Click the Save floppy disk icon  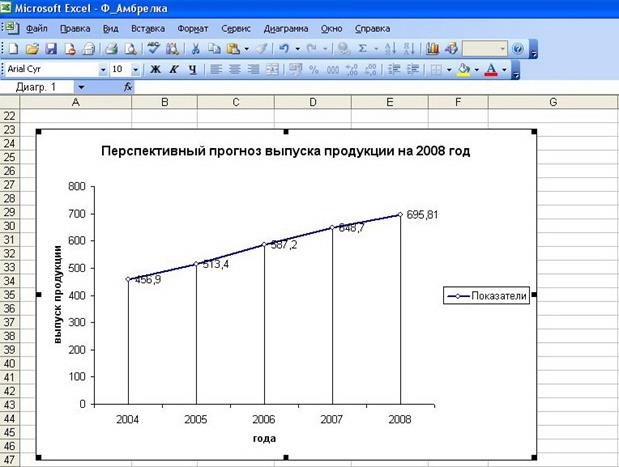[x=51, y=48]
